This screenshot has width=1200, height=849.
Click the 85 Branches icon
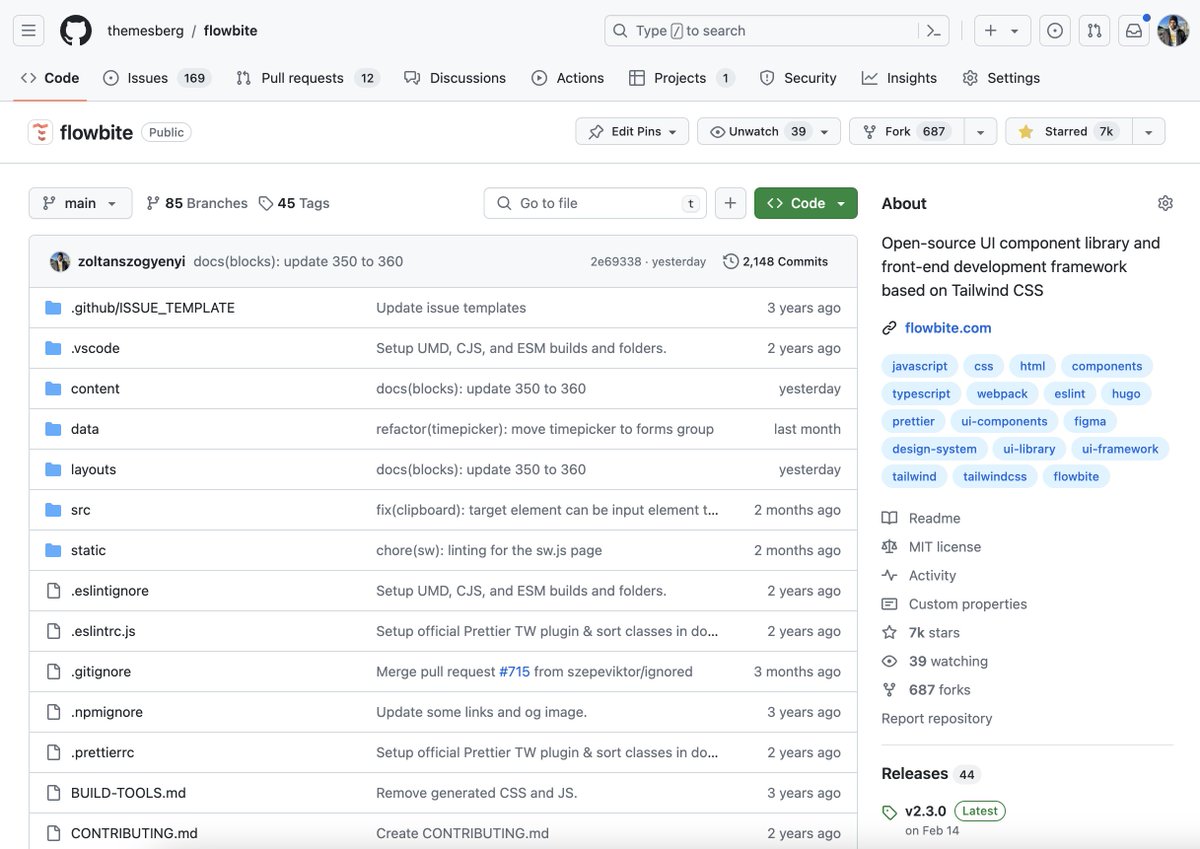click(153, 203)
